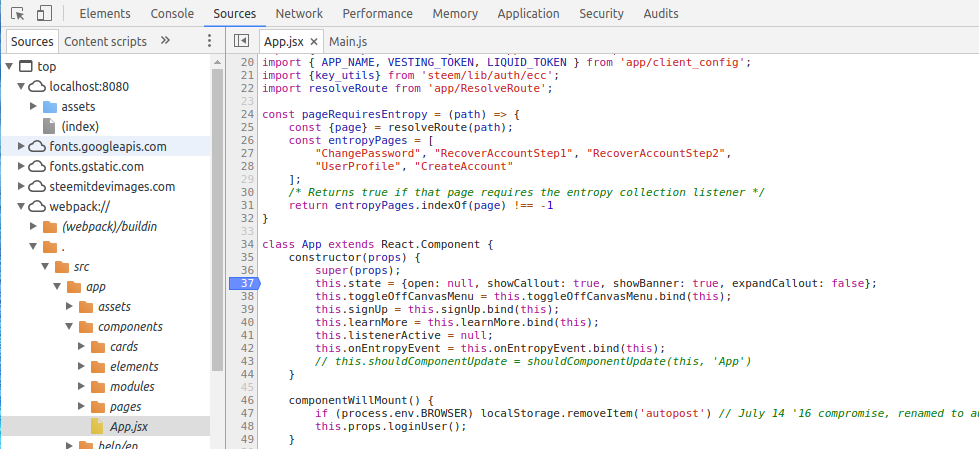Collapse the app folder
Viewport: 979px width, 449px height.
click(x=57, y=286)
